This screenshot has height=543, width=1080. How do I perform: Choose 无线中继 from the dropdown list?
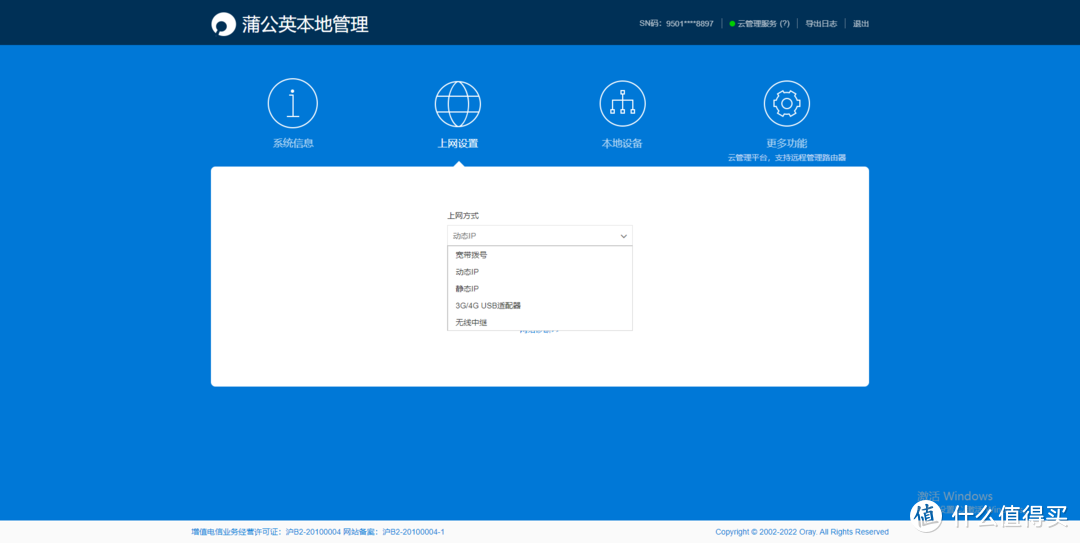click(539, 322)
